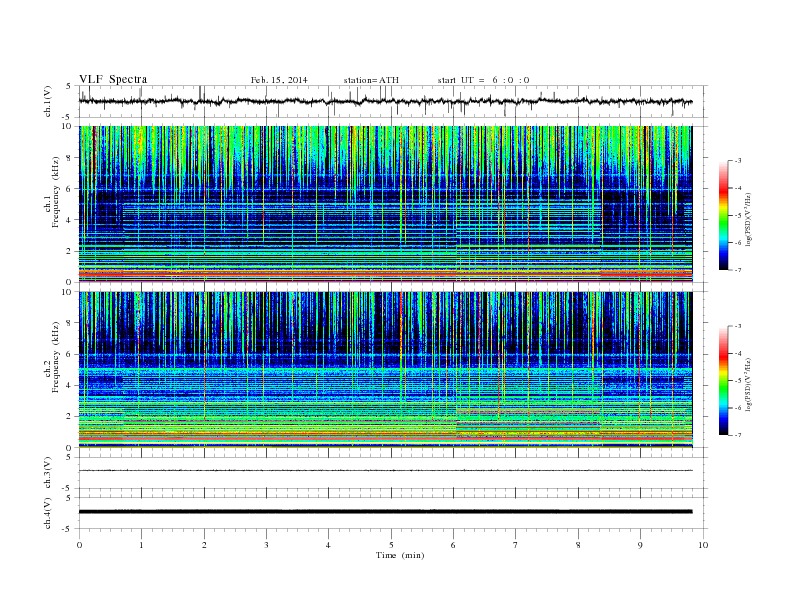This screenshot has width=792, height=612.
Task: Click the ch.2 spectrogram color bar
Action: coord(723,380)
